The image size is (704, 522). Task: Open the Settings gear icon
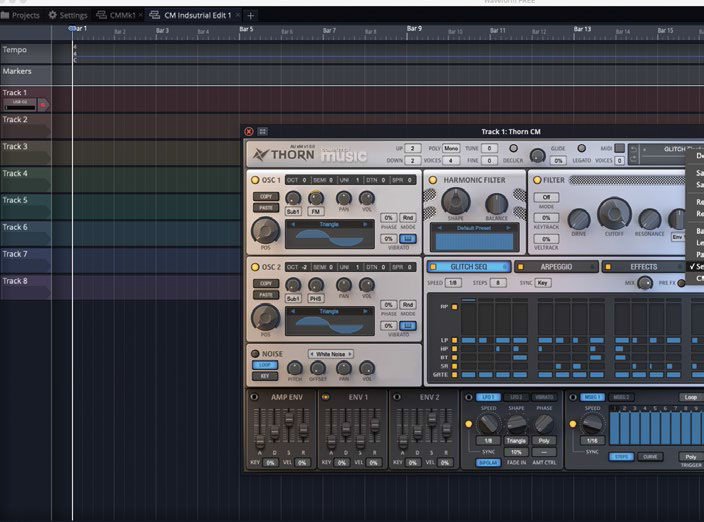53,15
